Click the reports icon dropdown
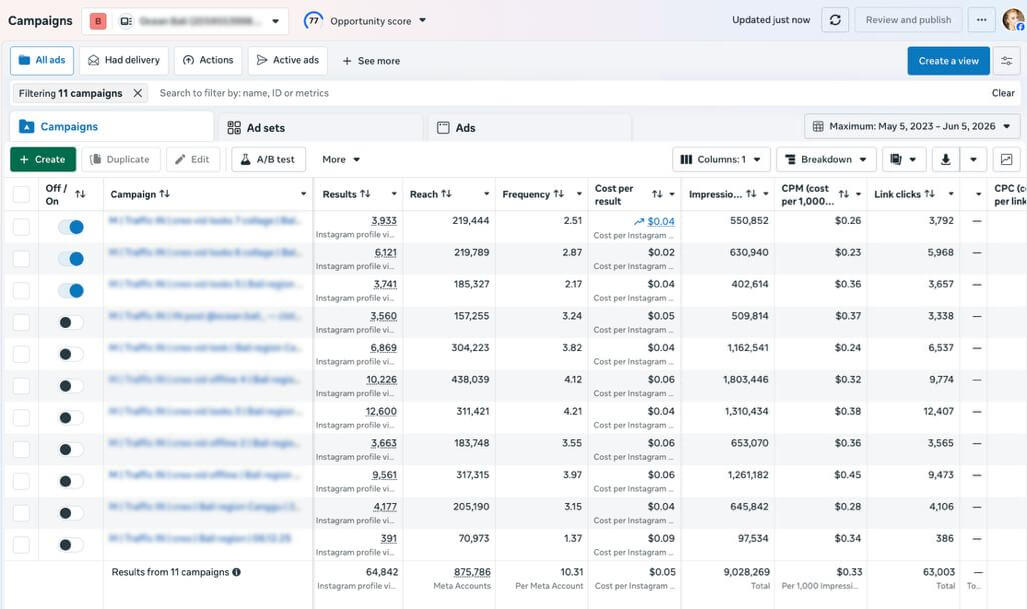 click(903, 159)
